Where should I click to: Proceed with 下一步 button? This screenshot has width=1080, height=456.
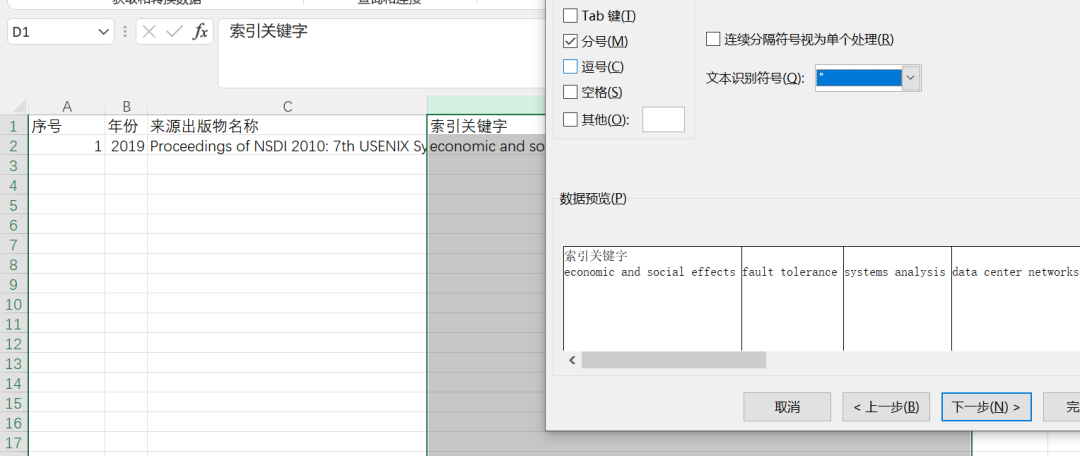(986, 407)
